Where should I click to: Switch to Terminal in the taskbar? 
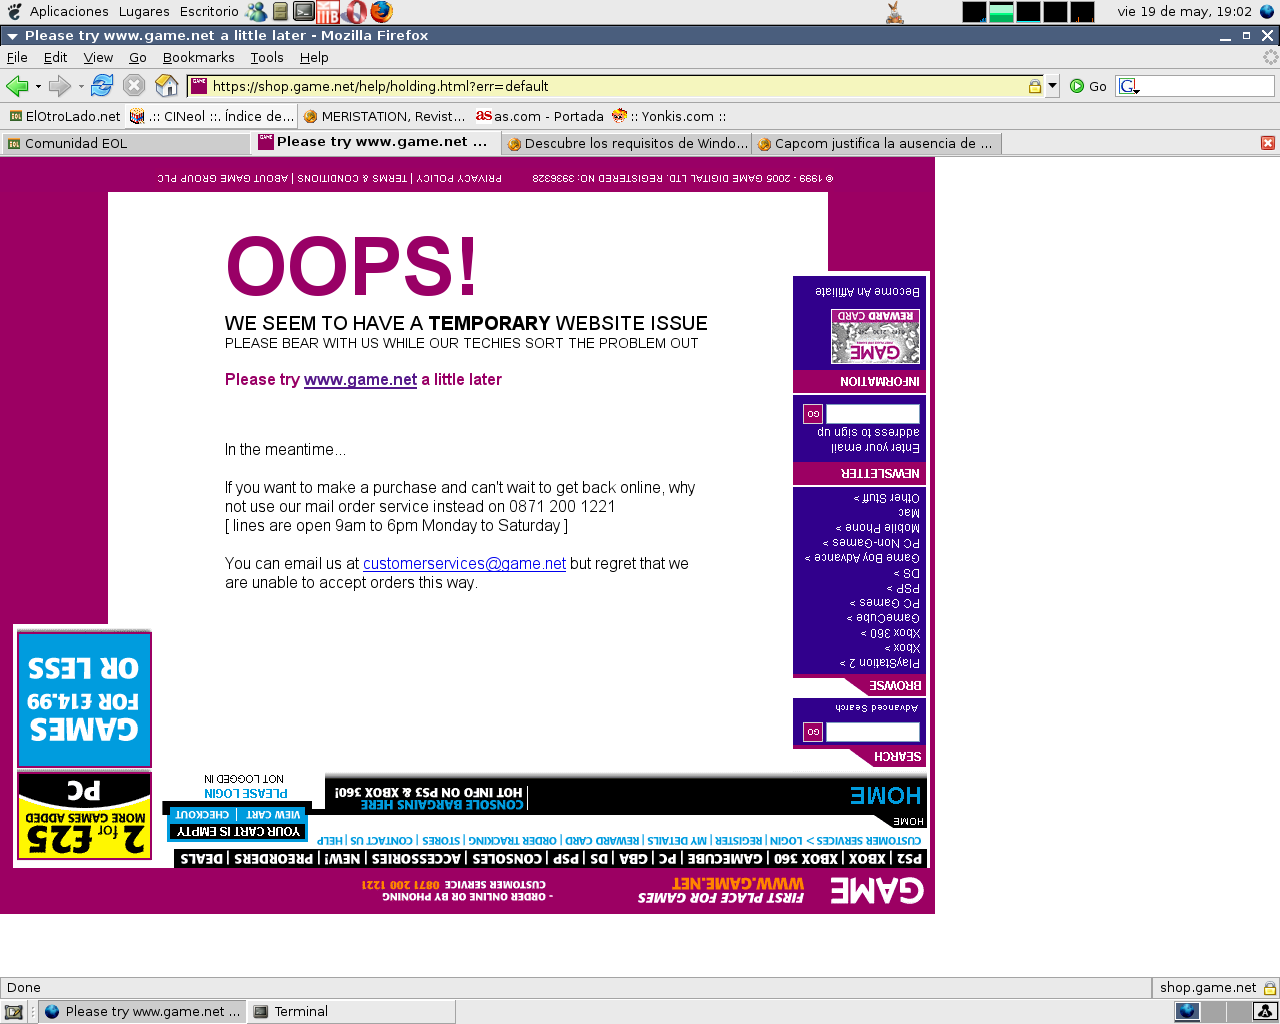351,1012
